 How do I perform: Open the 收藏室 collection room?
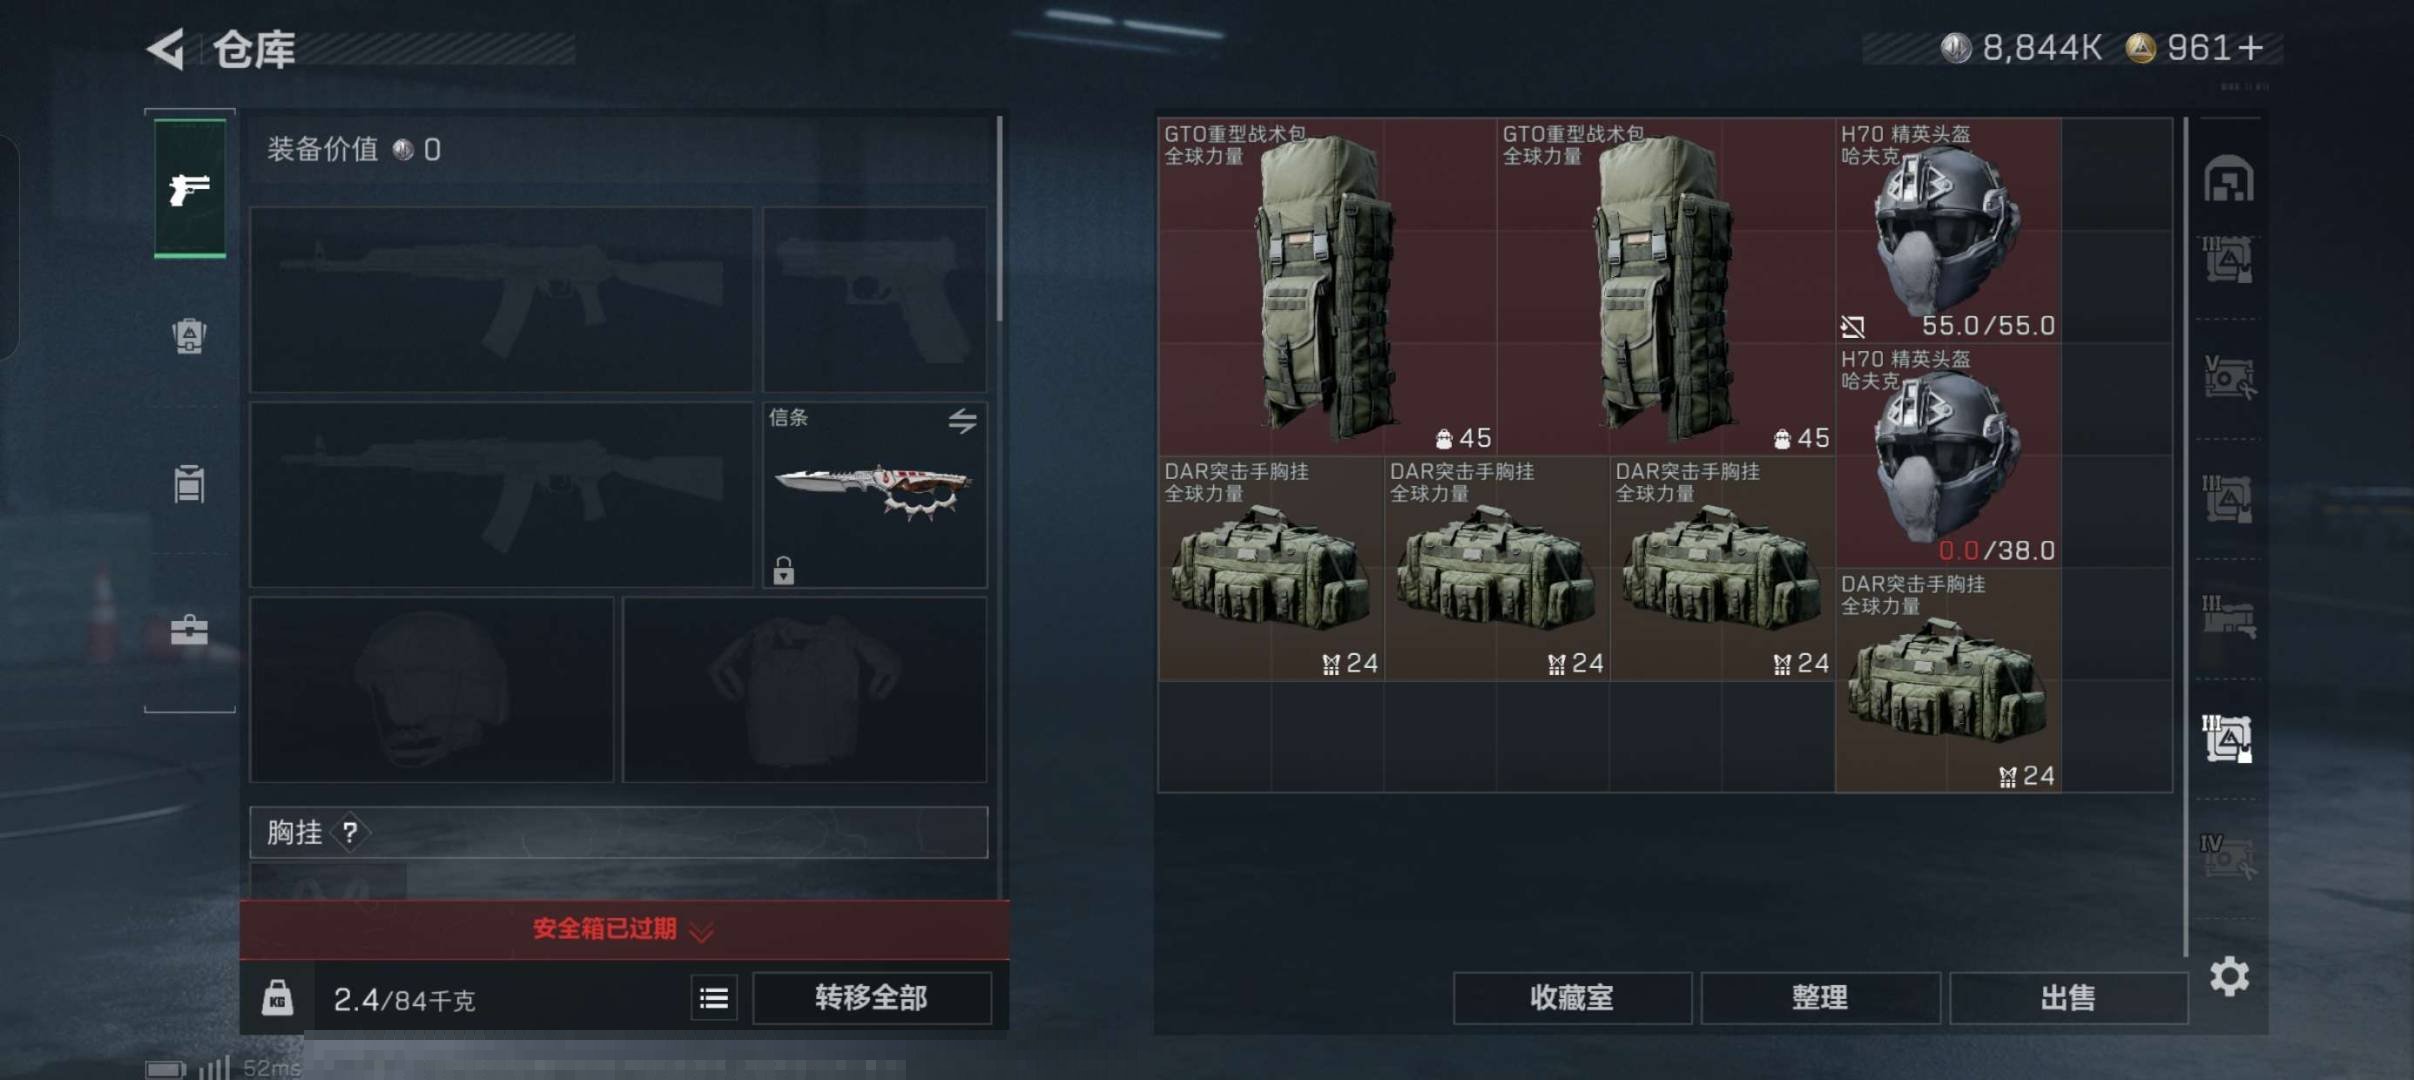click(1572, 998)
